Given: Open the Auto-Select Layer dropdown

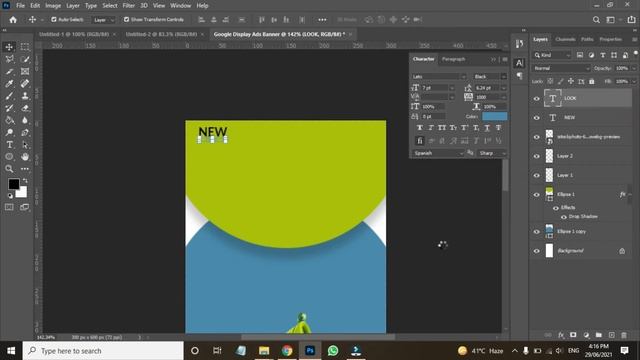Looking at the screenshot, I should pyautogui.click(x=103, y=20).
